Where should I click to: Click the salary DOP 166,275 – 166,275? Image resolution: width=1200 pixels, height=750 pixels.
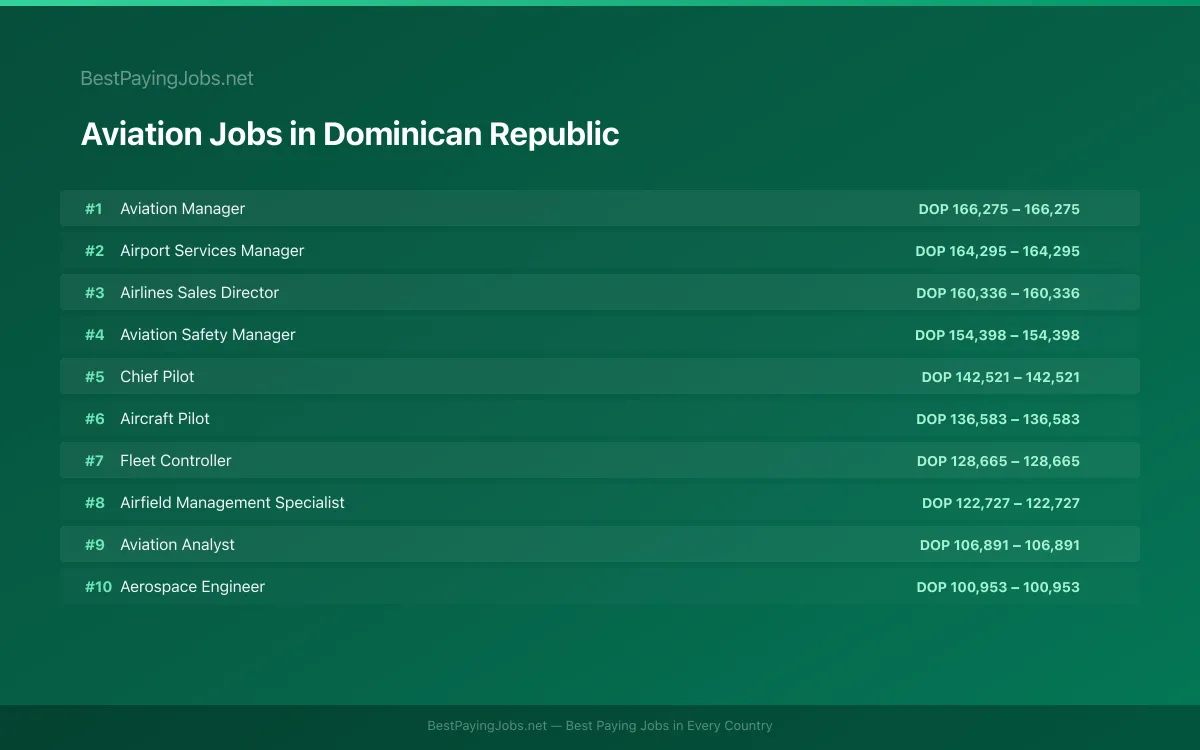[x=999, y=209]
